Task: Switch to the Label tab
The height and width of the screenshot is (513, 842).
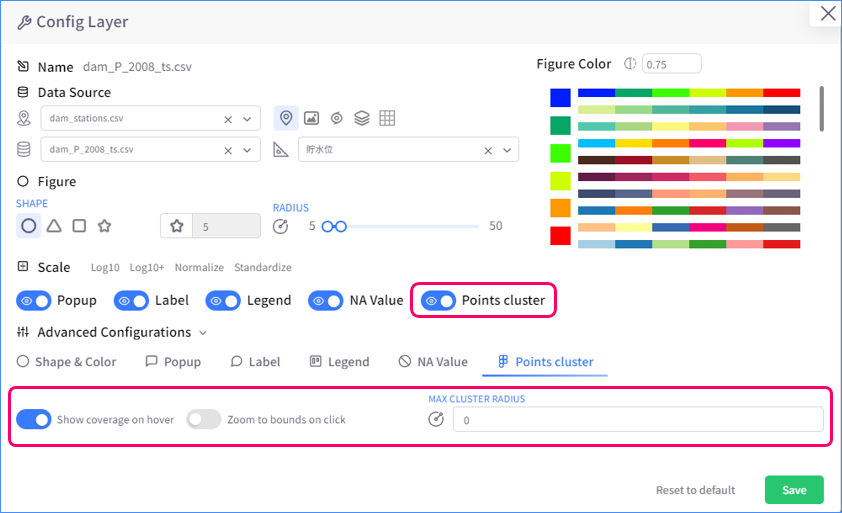Action: [255, 362]
